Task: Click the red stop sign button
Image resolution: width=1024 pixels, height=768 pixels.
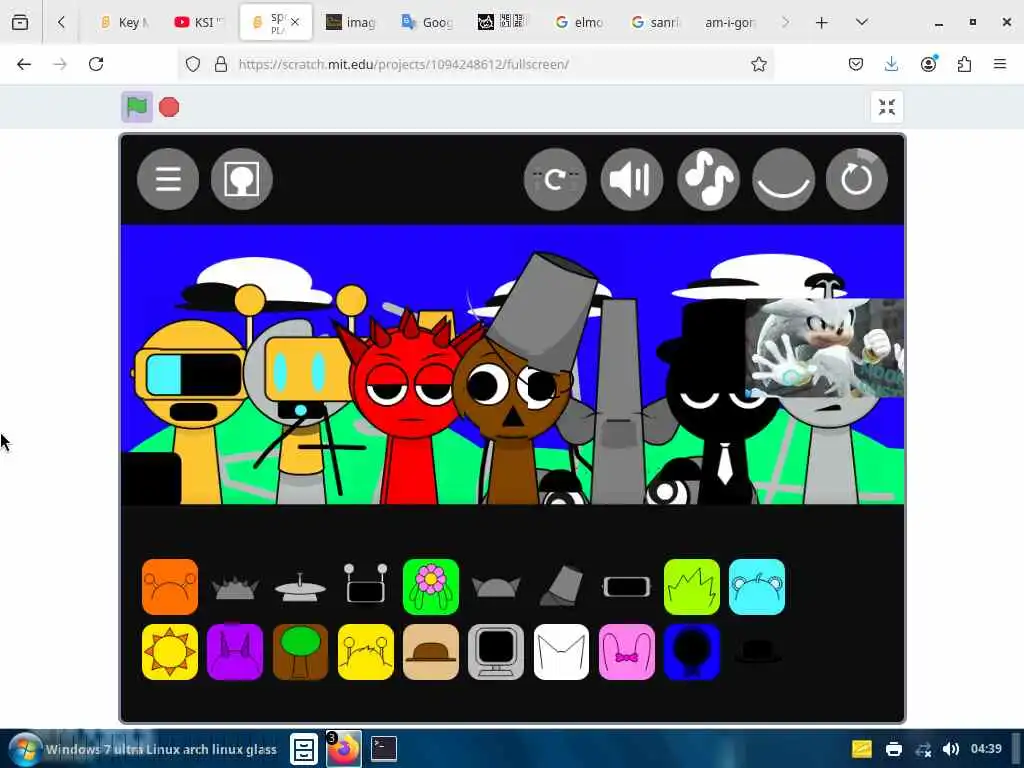Action: pyautogui.click(x=169, y=107)
